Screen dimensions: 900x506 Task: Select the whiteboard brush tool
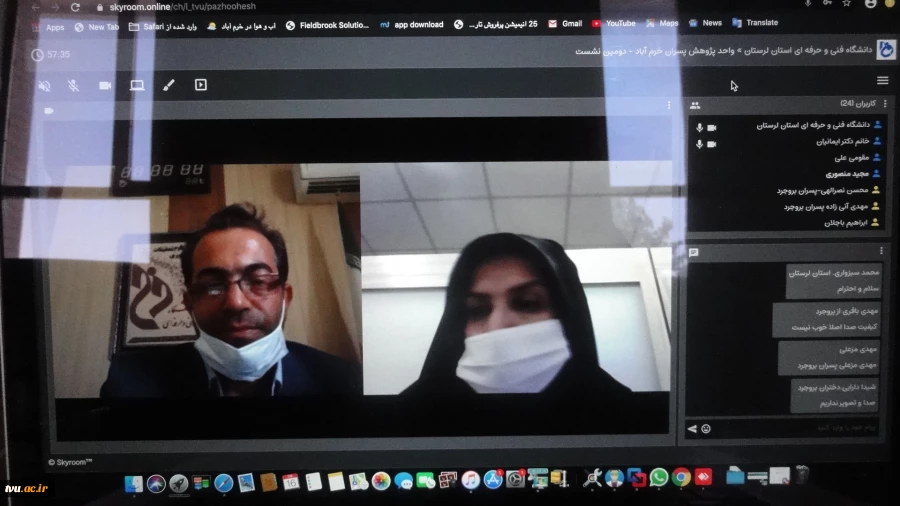click(x=169, y=85)
